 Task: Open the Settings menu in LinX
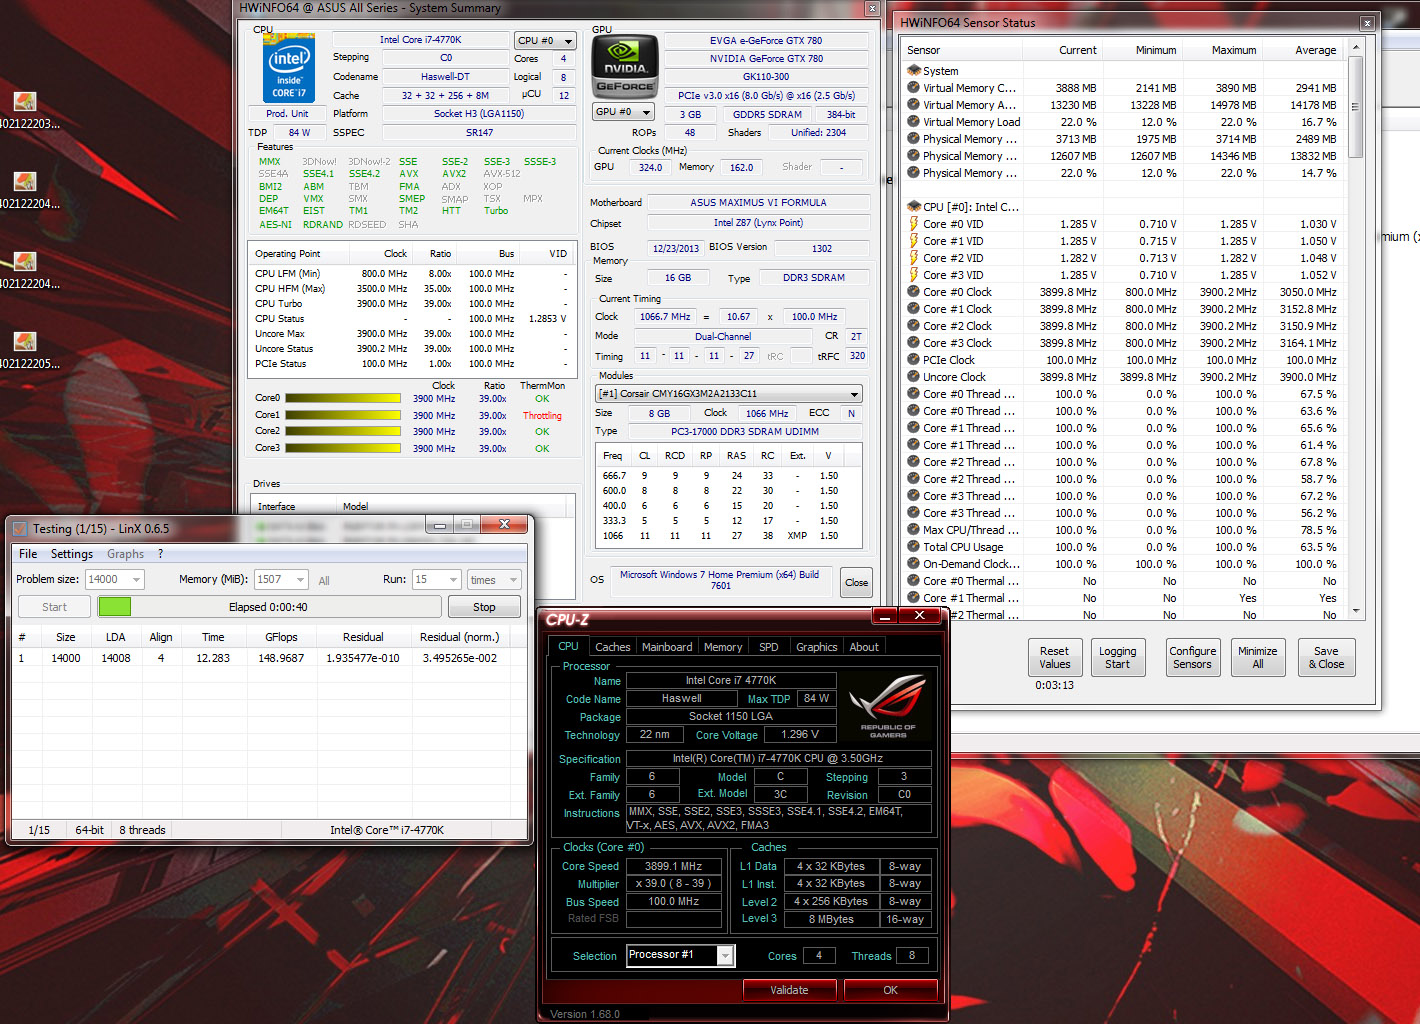(72, 554)
